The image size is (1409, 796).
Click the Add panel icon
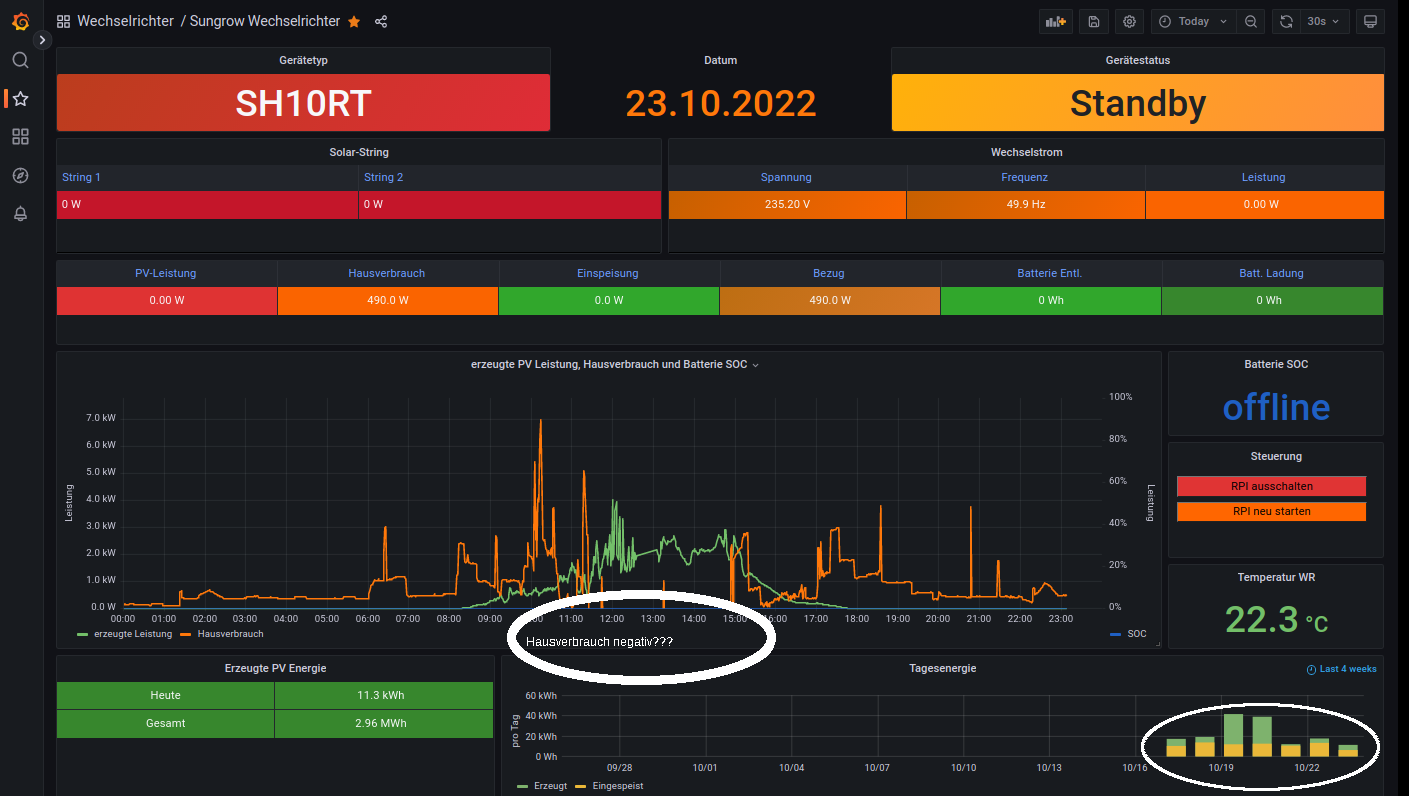tap(1055, 21)
